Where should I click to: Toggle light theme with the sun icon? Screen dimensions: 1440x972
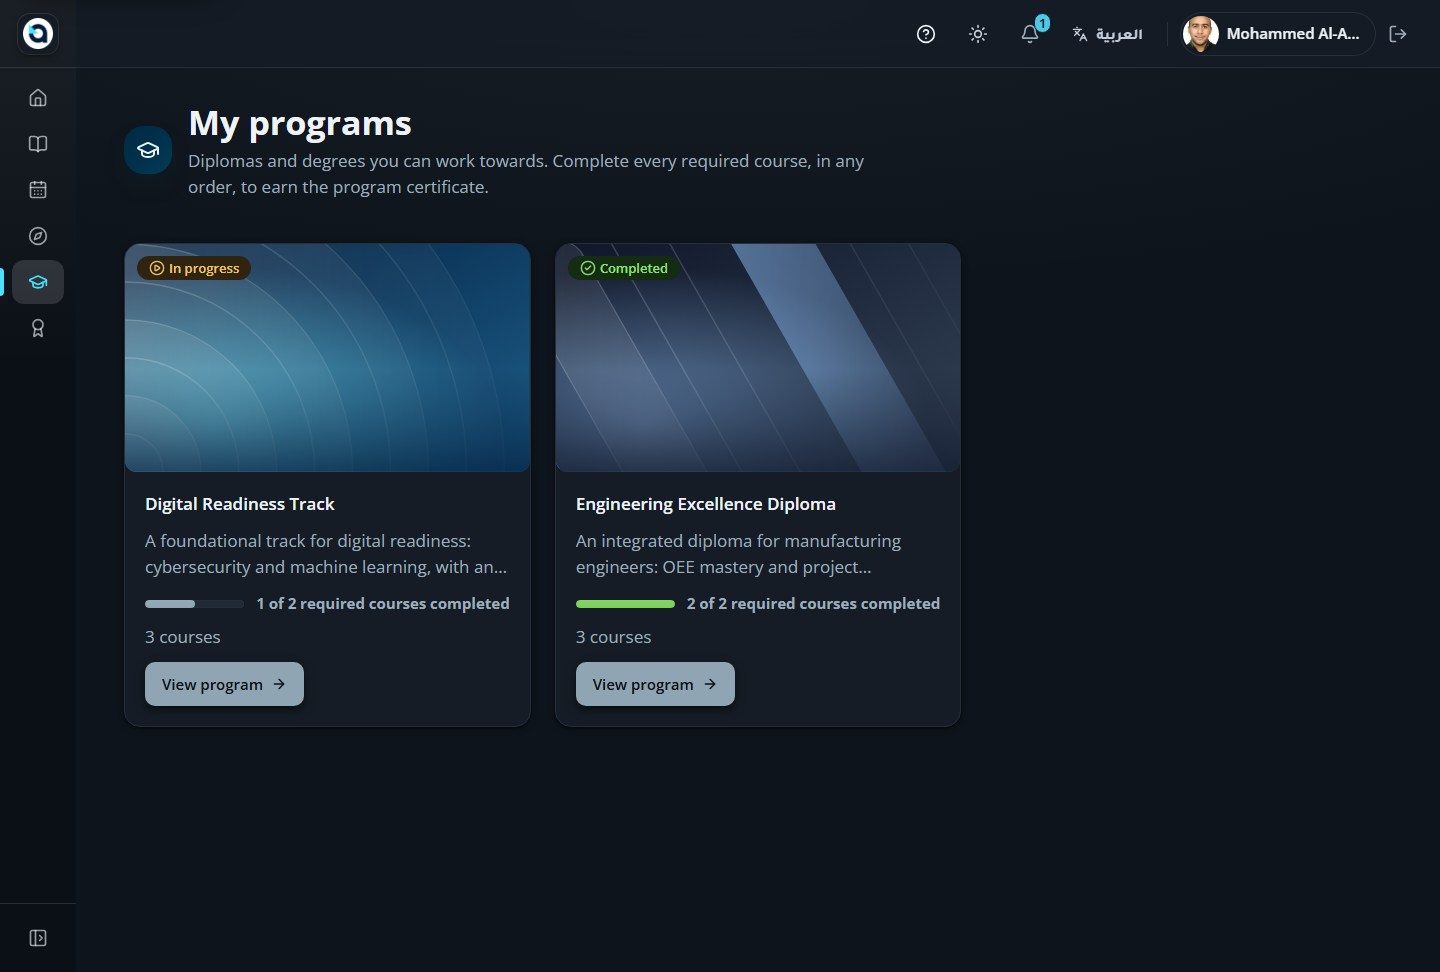(978, 34)
